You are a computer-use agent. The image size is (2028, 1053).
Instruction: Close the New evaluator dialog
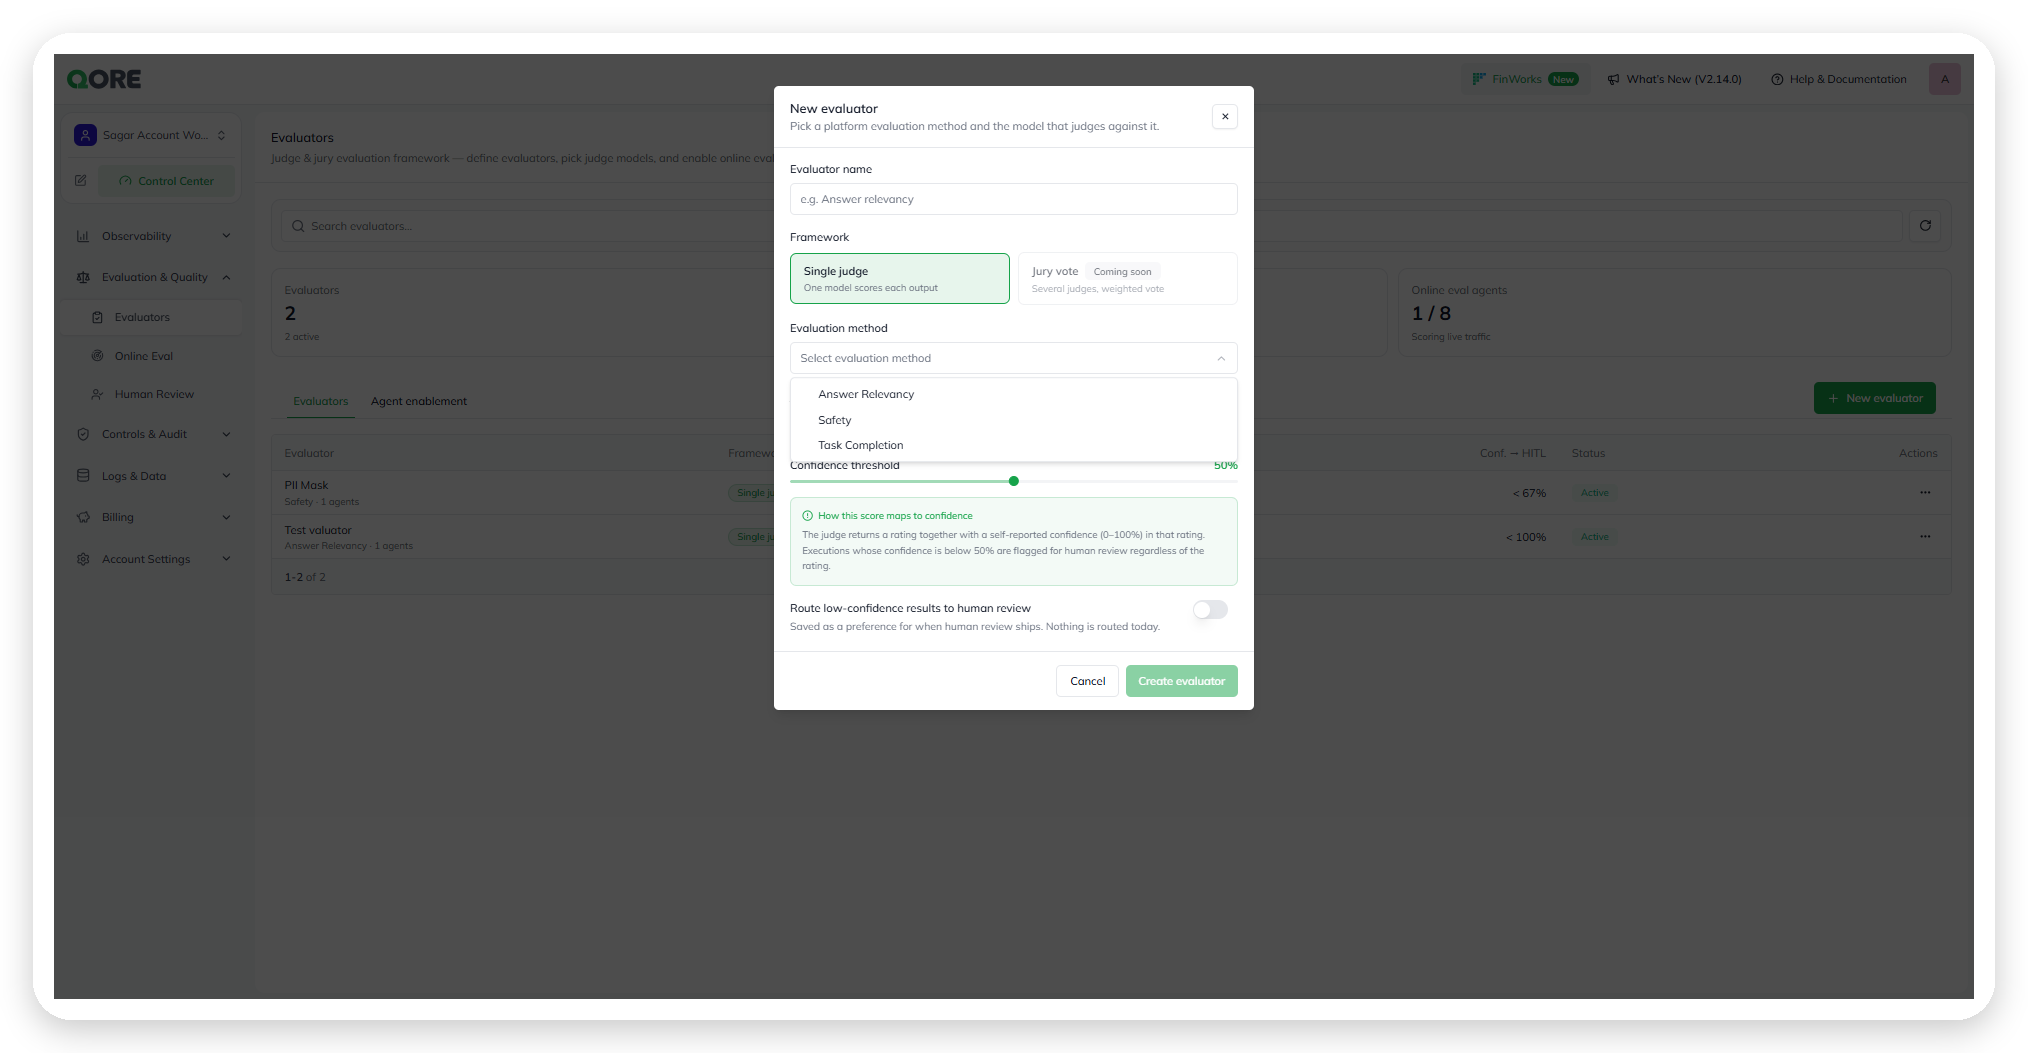click(x=1224, y=116)
